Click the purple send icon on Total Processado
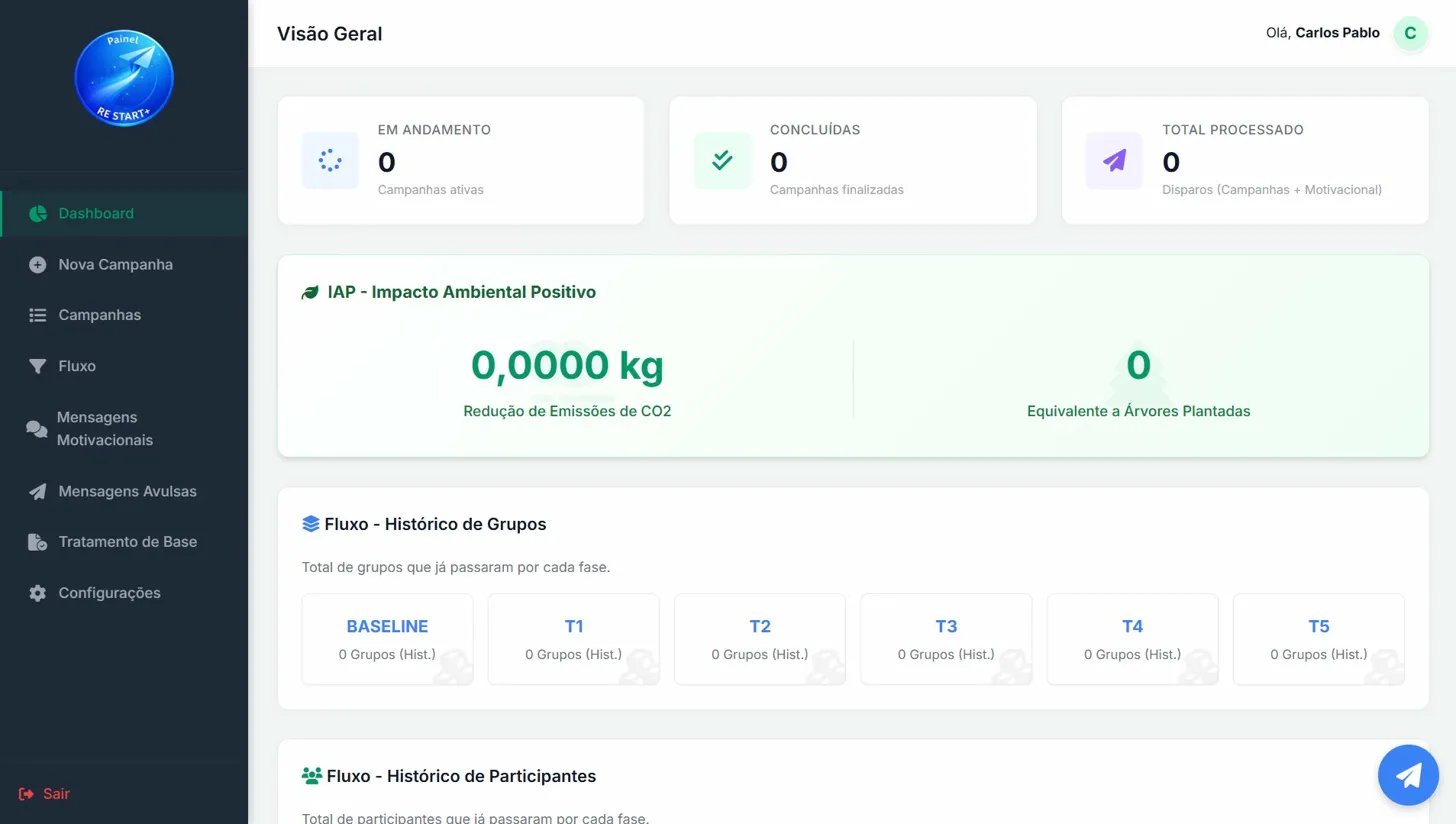 (x=1113, y=160)
